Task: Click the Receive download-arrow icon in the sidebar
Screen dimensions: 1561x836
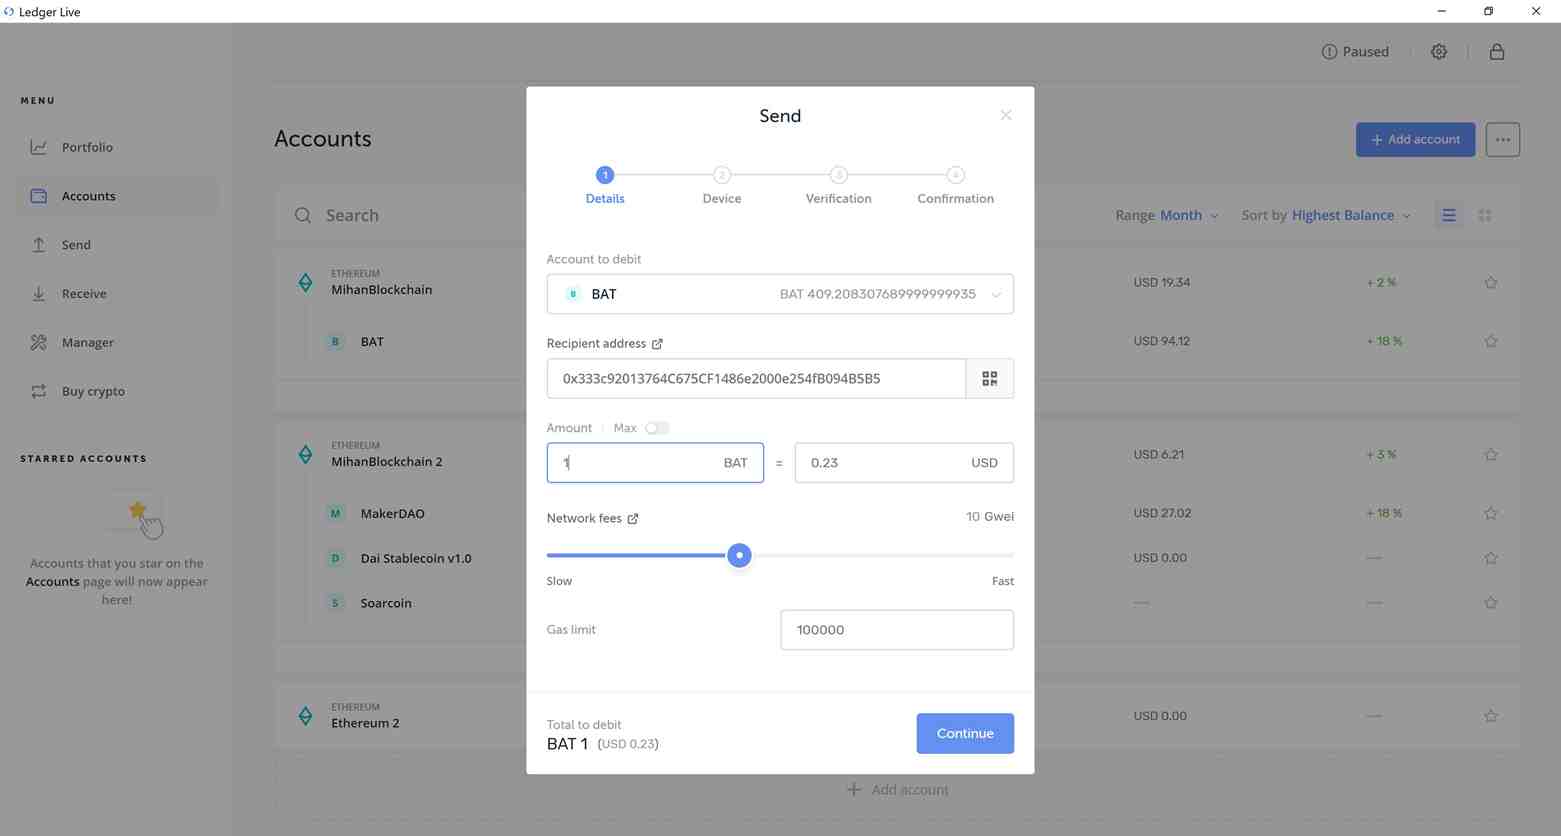Action: (x=39, y=294)
